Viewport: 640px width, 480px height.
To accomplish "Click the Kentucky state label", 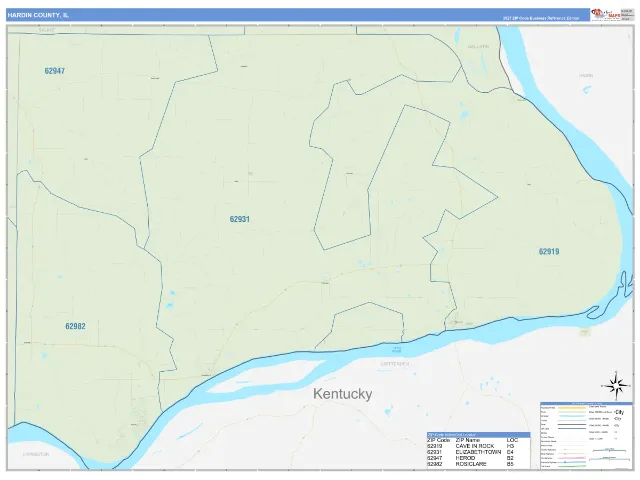I will [x=342, y=394].
